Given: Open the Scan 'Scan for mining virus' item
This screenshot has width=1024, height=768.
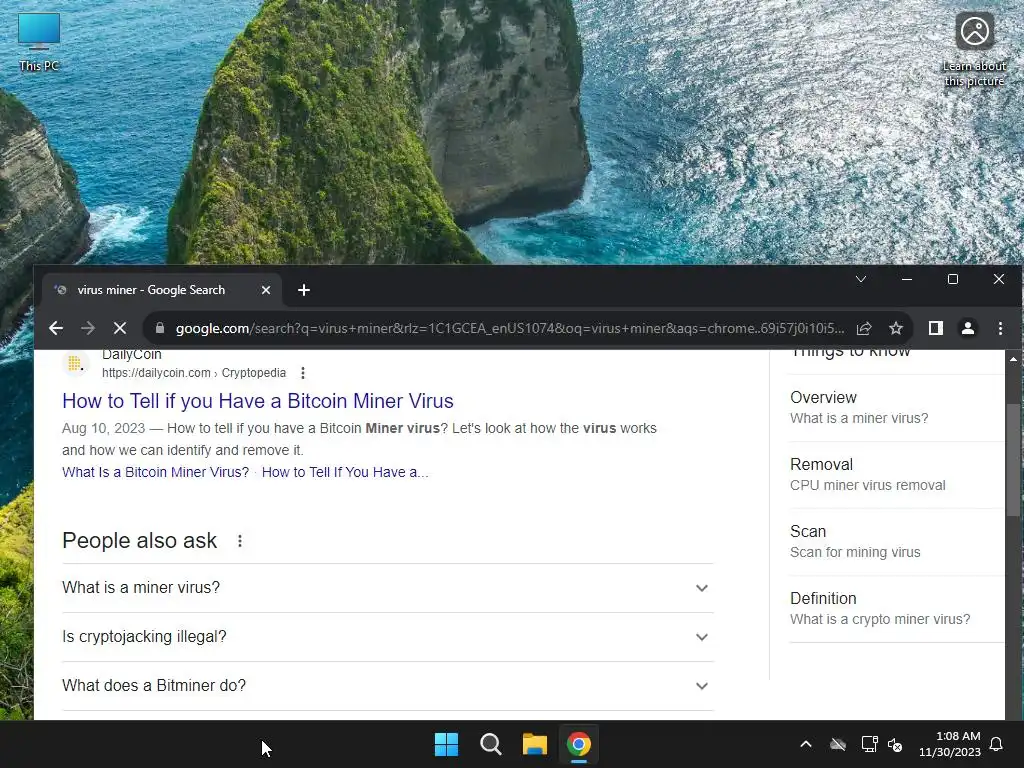Looking at the screenshot, I should pyautogui.click(x=896, y=541).
